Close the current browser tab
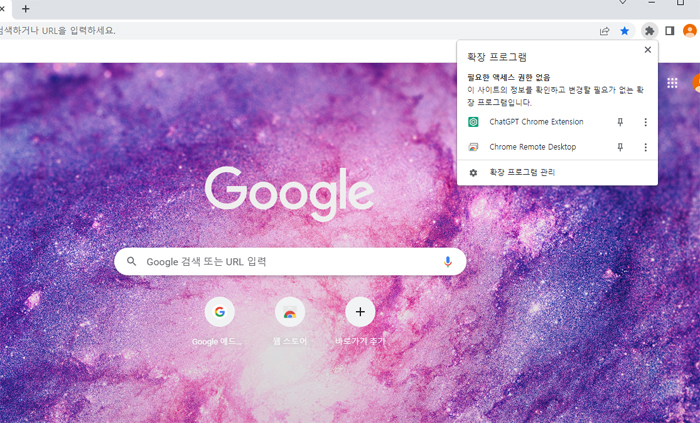The height and width of the screenshot is (423, 700). (x=2, y=8)
